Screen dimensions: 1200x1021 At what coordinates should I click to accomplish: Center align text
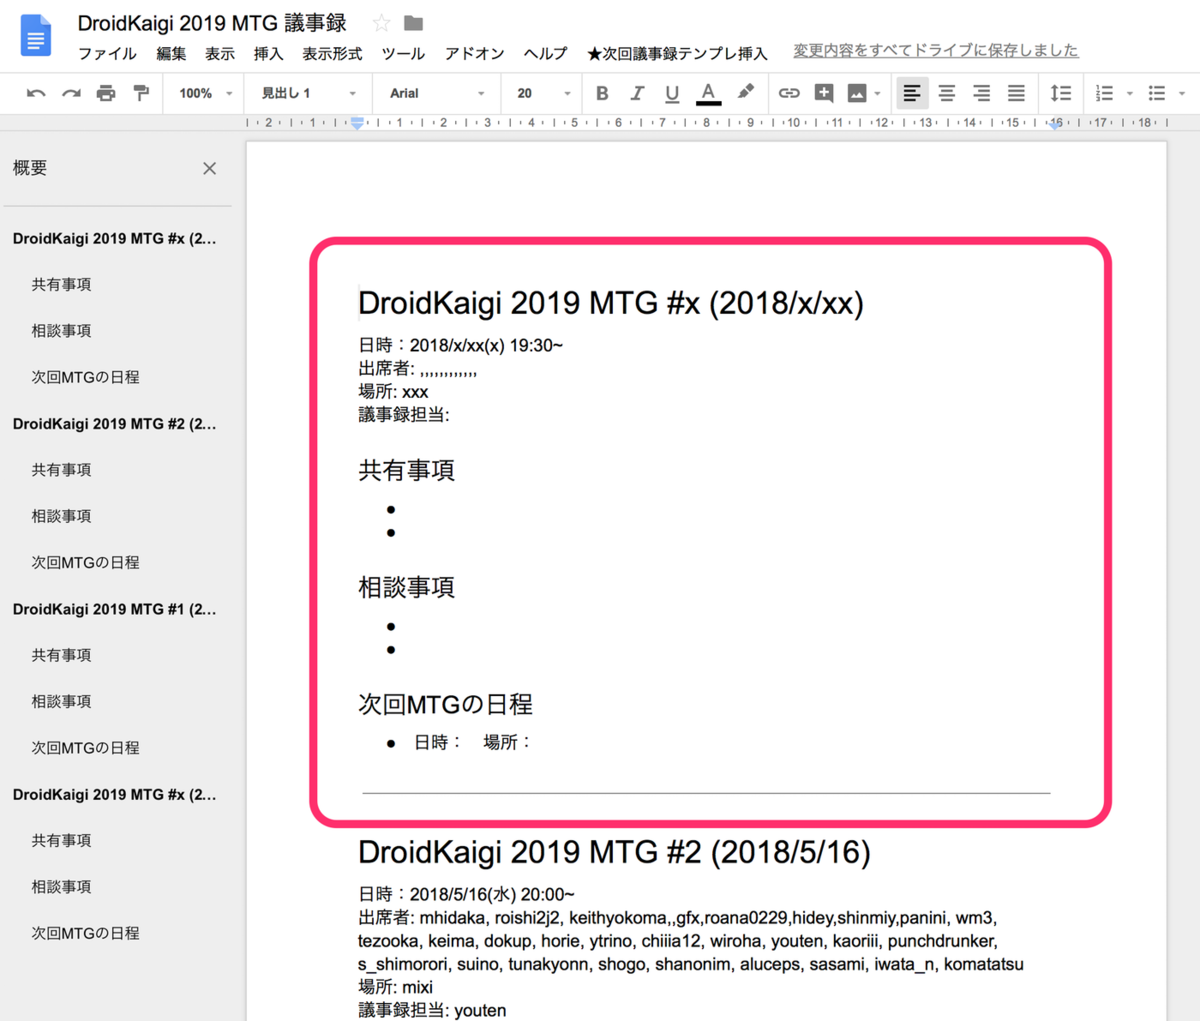[947, 93]
